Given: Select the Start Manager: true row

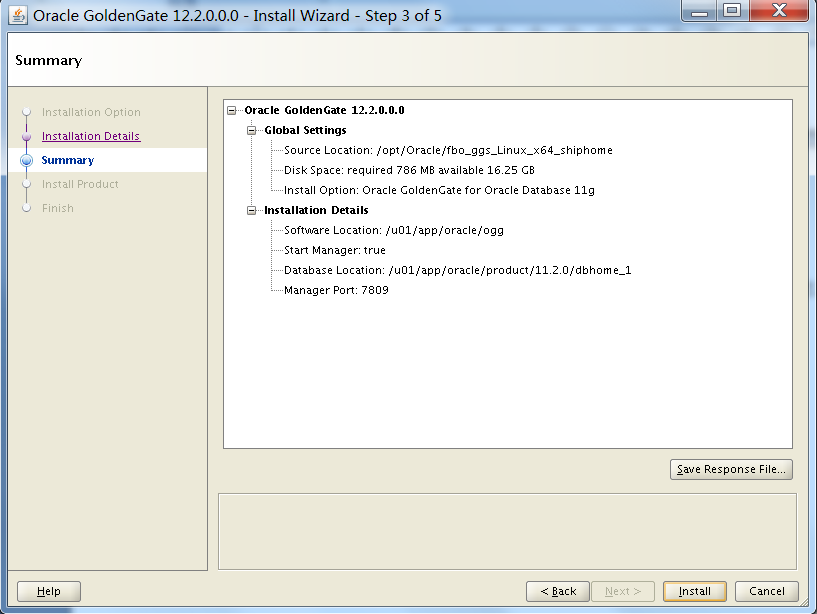Looking at the screenshot, I should click(x=335, y=250).
